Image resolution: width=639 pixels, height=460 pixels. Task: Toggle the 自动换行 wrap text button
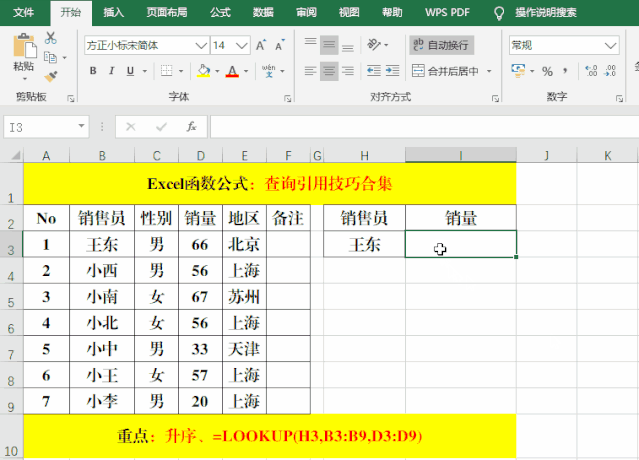pyautogui.click(x=441, y=45)
